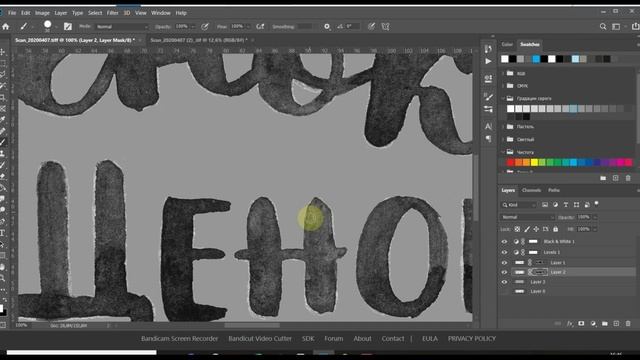Toggle lock transparent pixels

517,229
